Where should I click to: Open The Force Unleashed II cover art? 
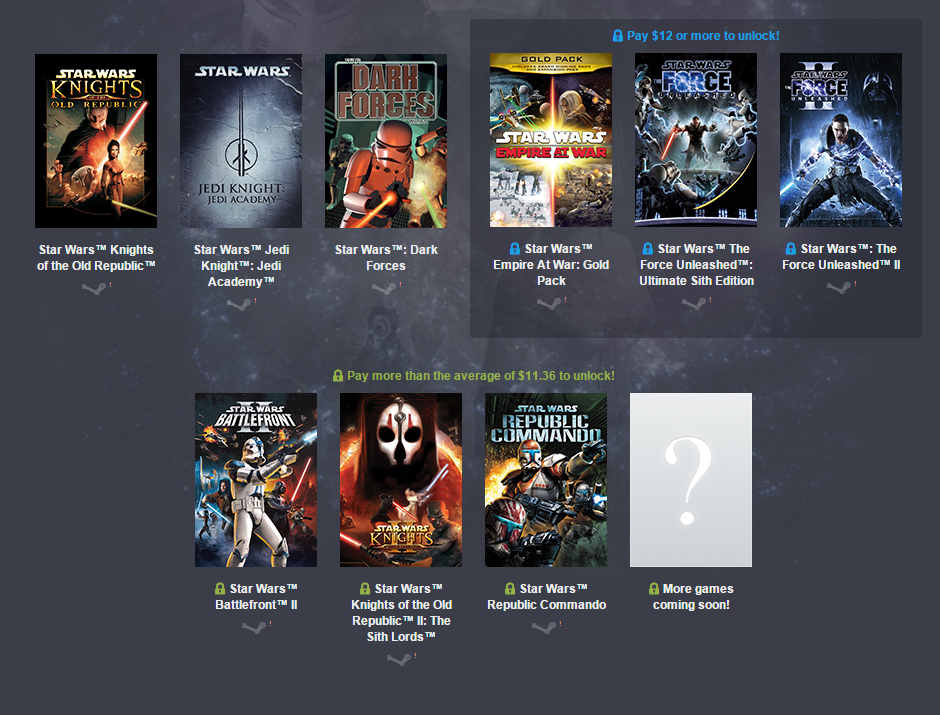pyautogui.click(x=841, y=140)
